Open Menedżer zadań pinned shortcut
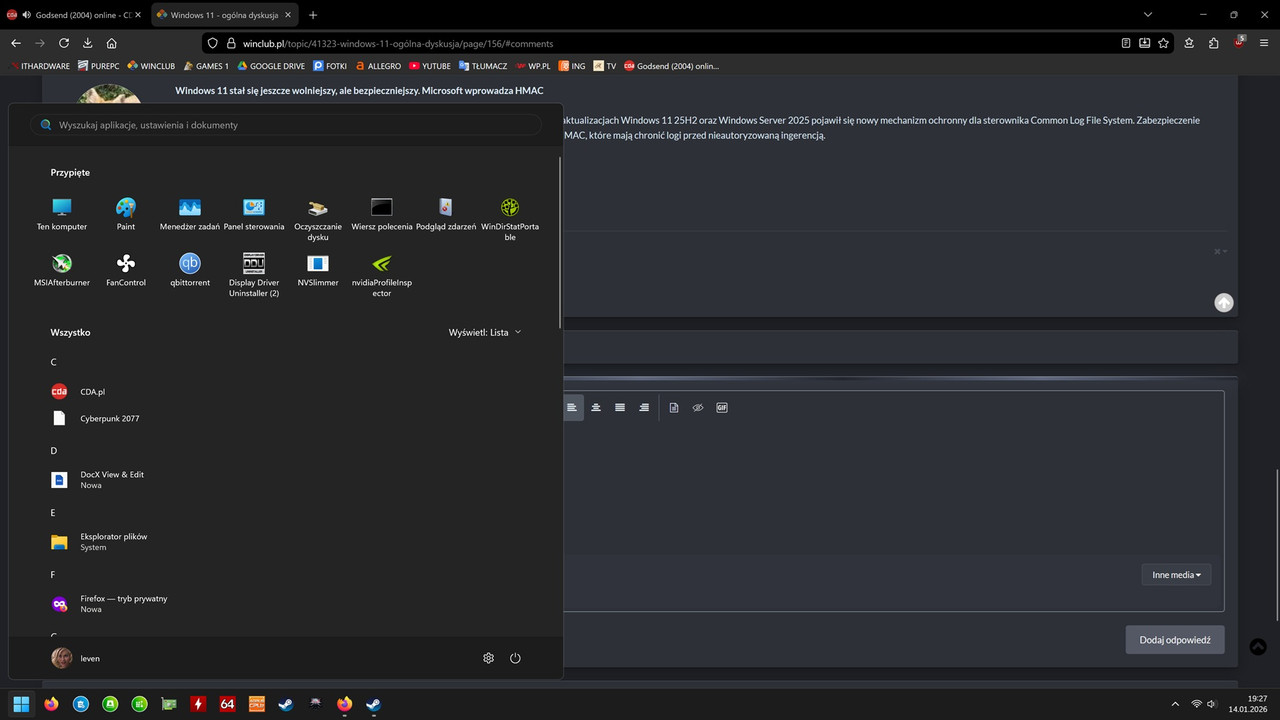This screenshot has width=1280, height=720. coord(190,214)
